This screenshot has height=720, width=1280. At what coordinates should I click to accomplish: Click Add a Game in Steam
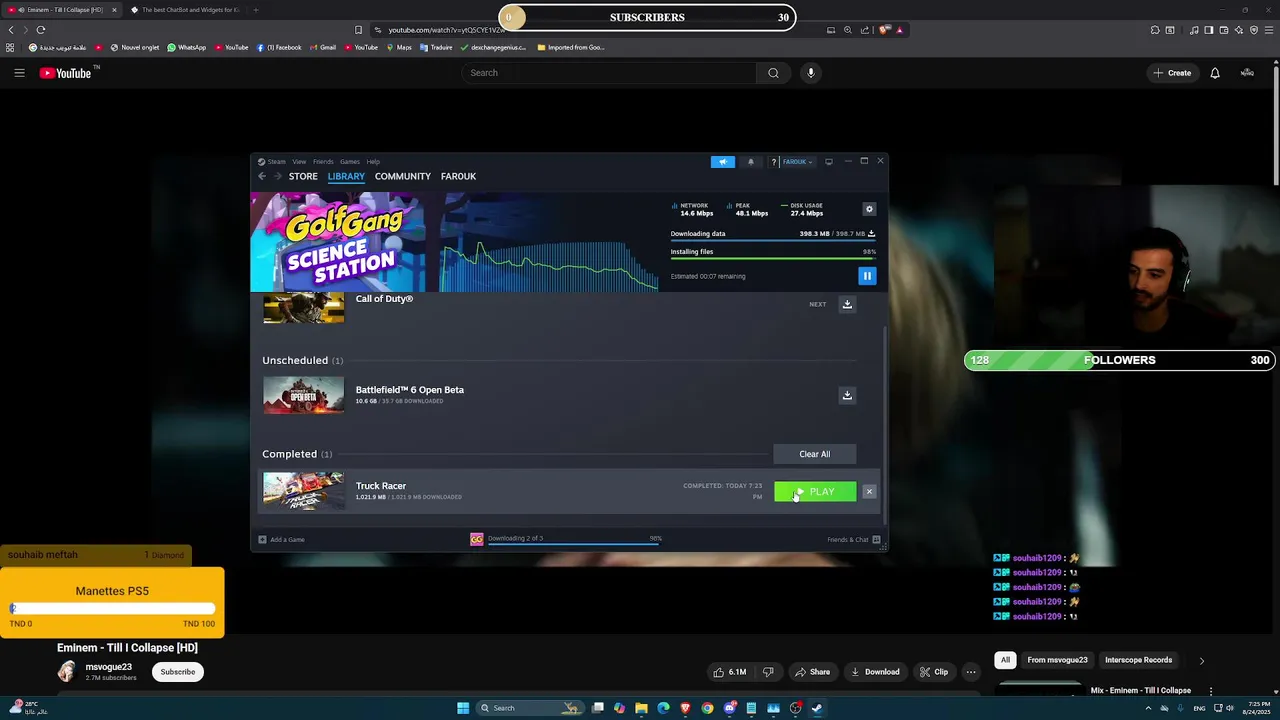click(x=281, y=540)
